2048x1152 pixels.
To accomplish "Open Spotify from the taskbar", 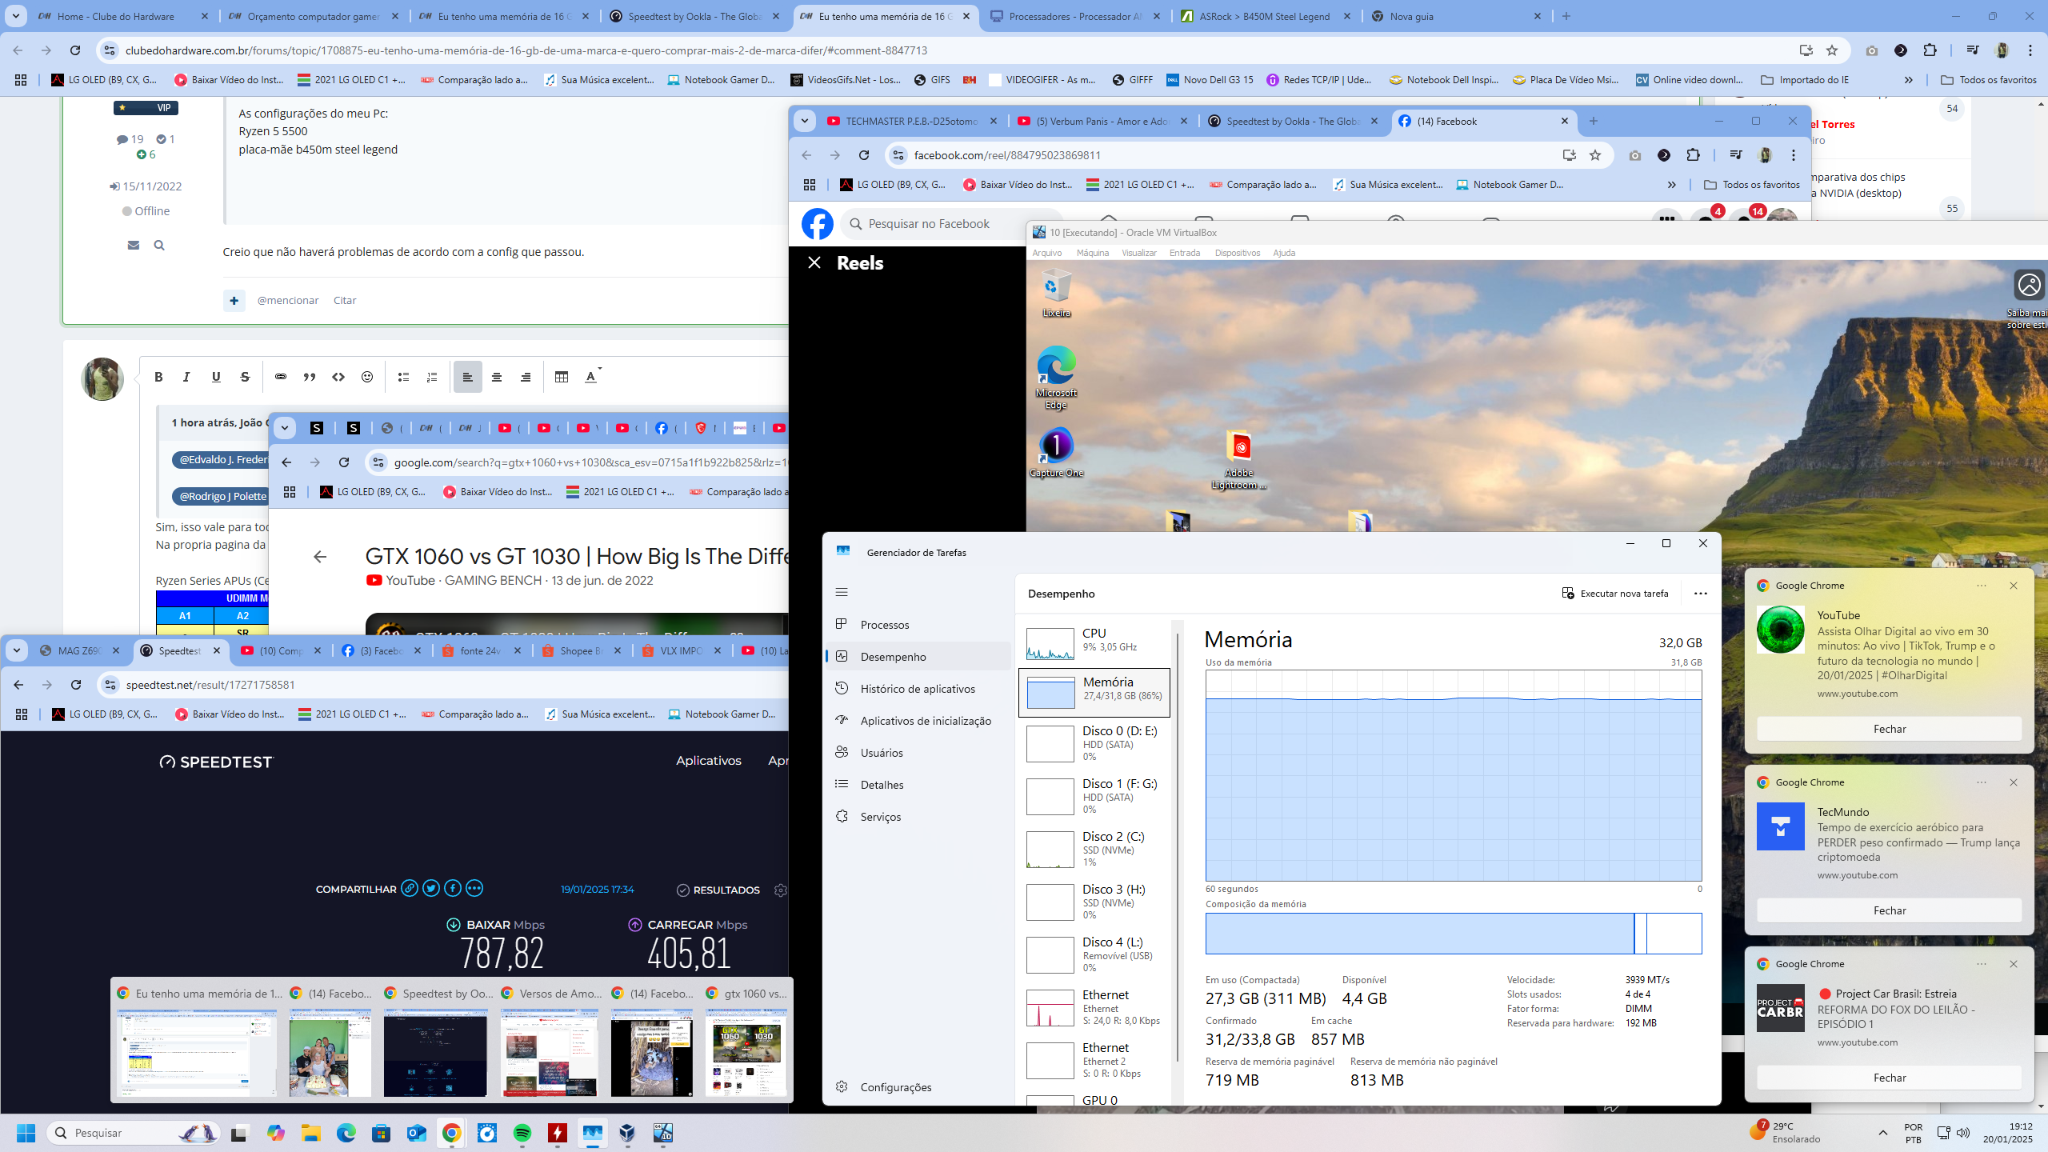I will pos(522,1133).
